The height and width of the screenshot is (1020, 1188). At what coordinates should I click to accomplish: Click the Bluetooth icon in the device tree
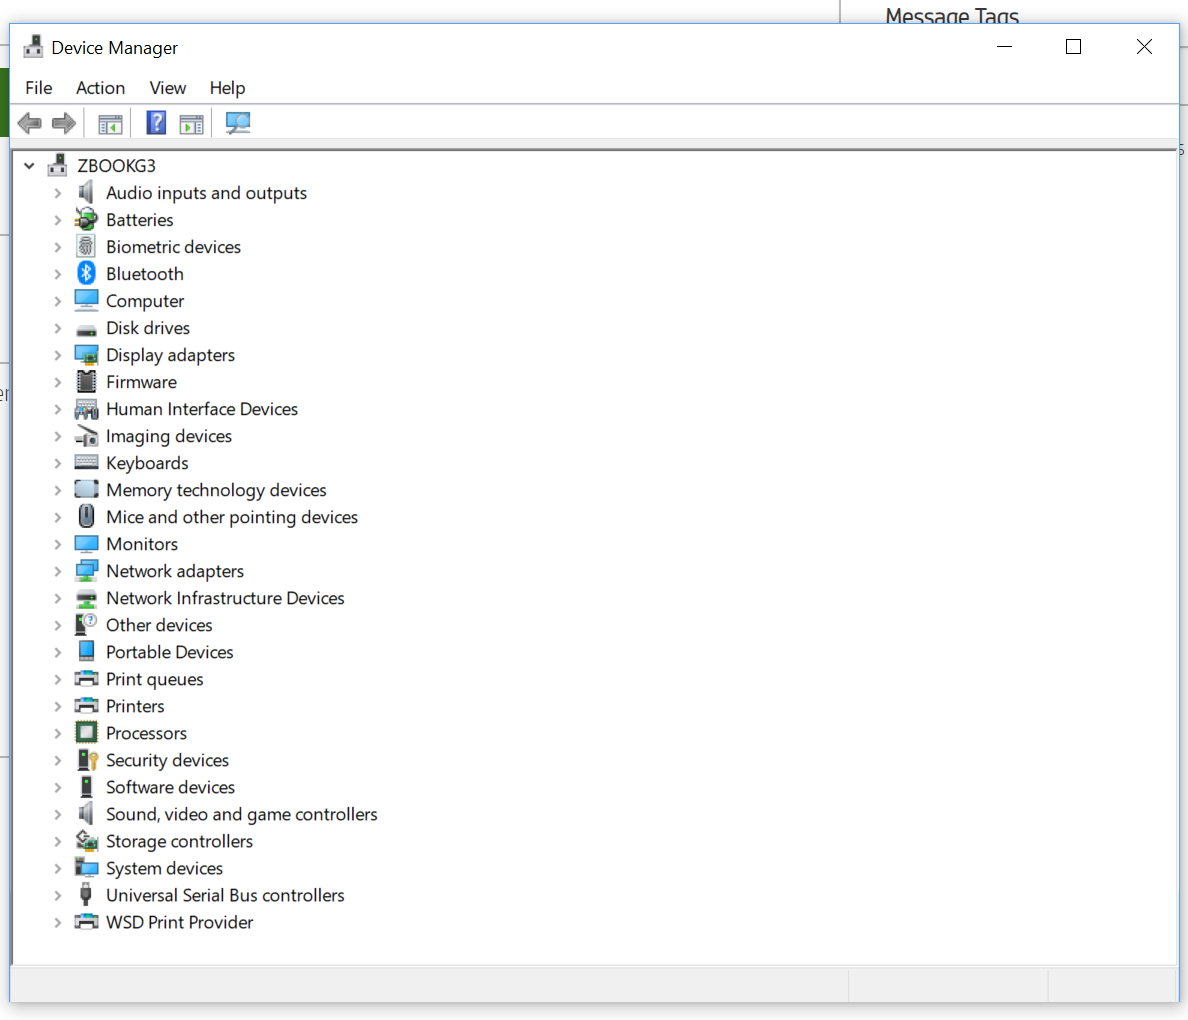pos(86,272)
